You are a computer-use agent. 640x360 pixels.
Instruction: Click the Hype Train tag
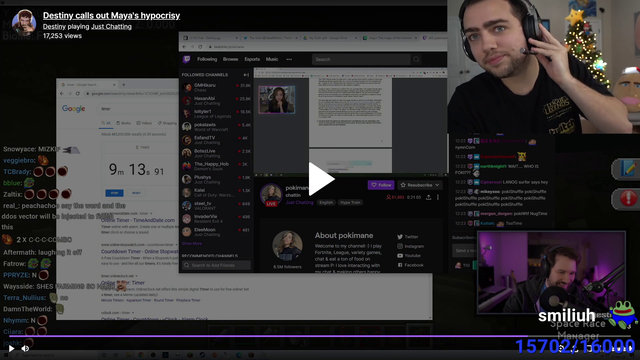(x=350, y=202)
